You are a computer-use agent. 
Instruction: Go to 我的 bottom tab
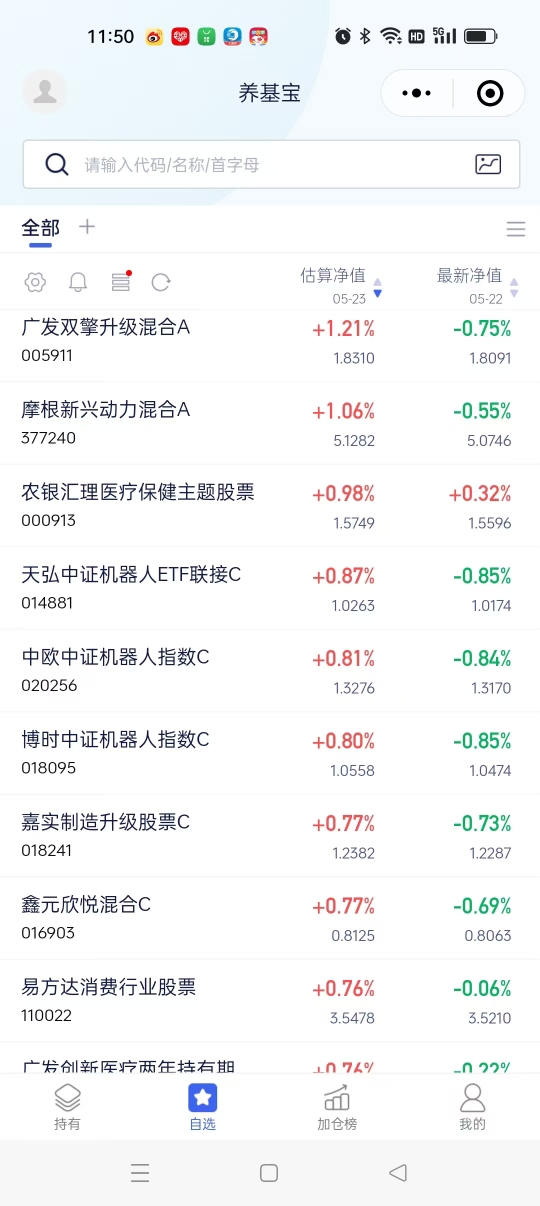[472, 1107]
